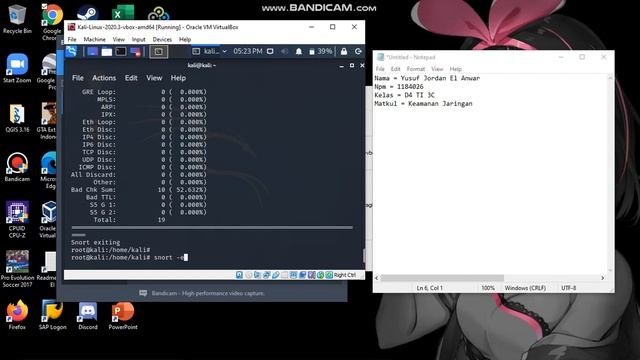The width and height of the screenshot is (640, 360).
Task: Select the Discord desktop icon
Action: (x=88, y=315)
